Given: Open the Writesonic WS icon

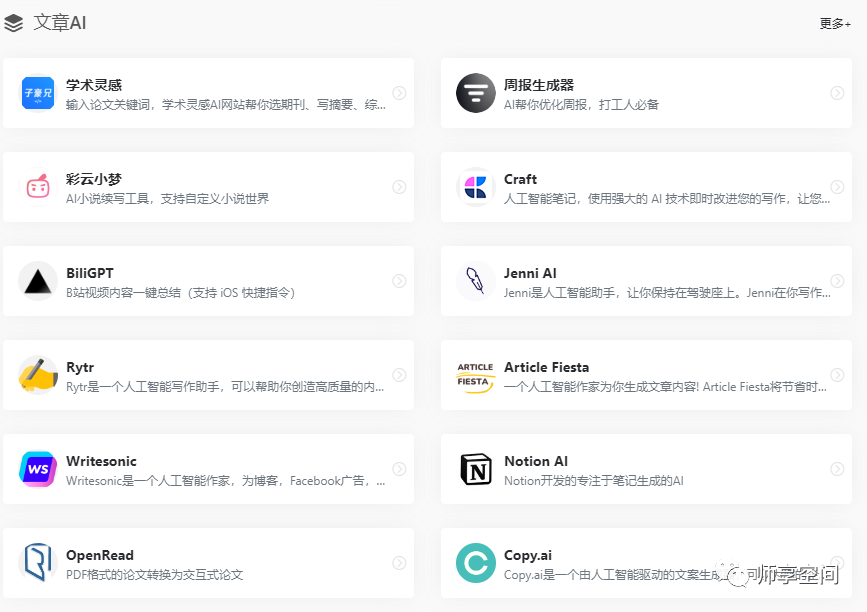Looking at the screenshot, I should (x=38, y=469).
